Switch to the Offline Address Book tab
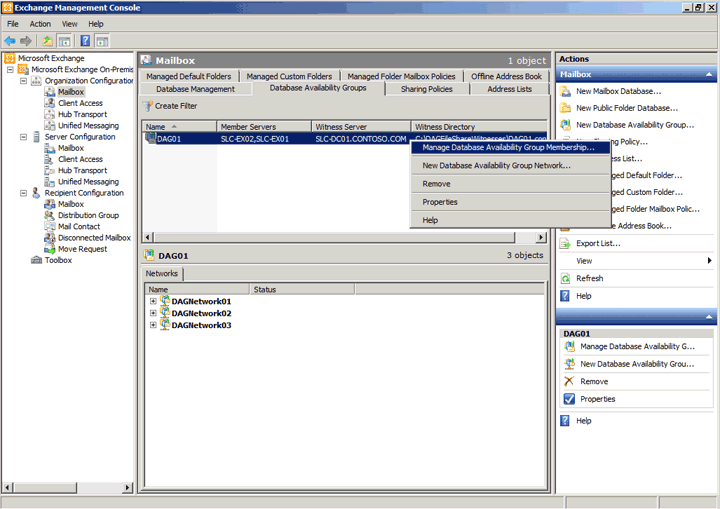This screenshot has height=509, width=720. click(506, 76)
